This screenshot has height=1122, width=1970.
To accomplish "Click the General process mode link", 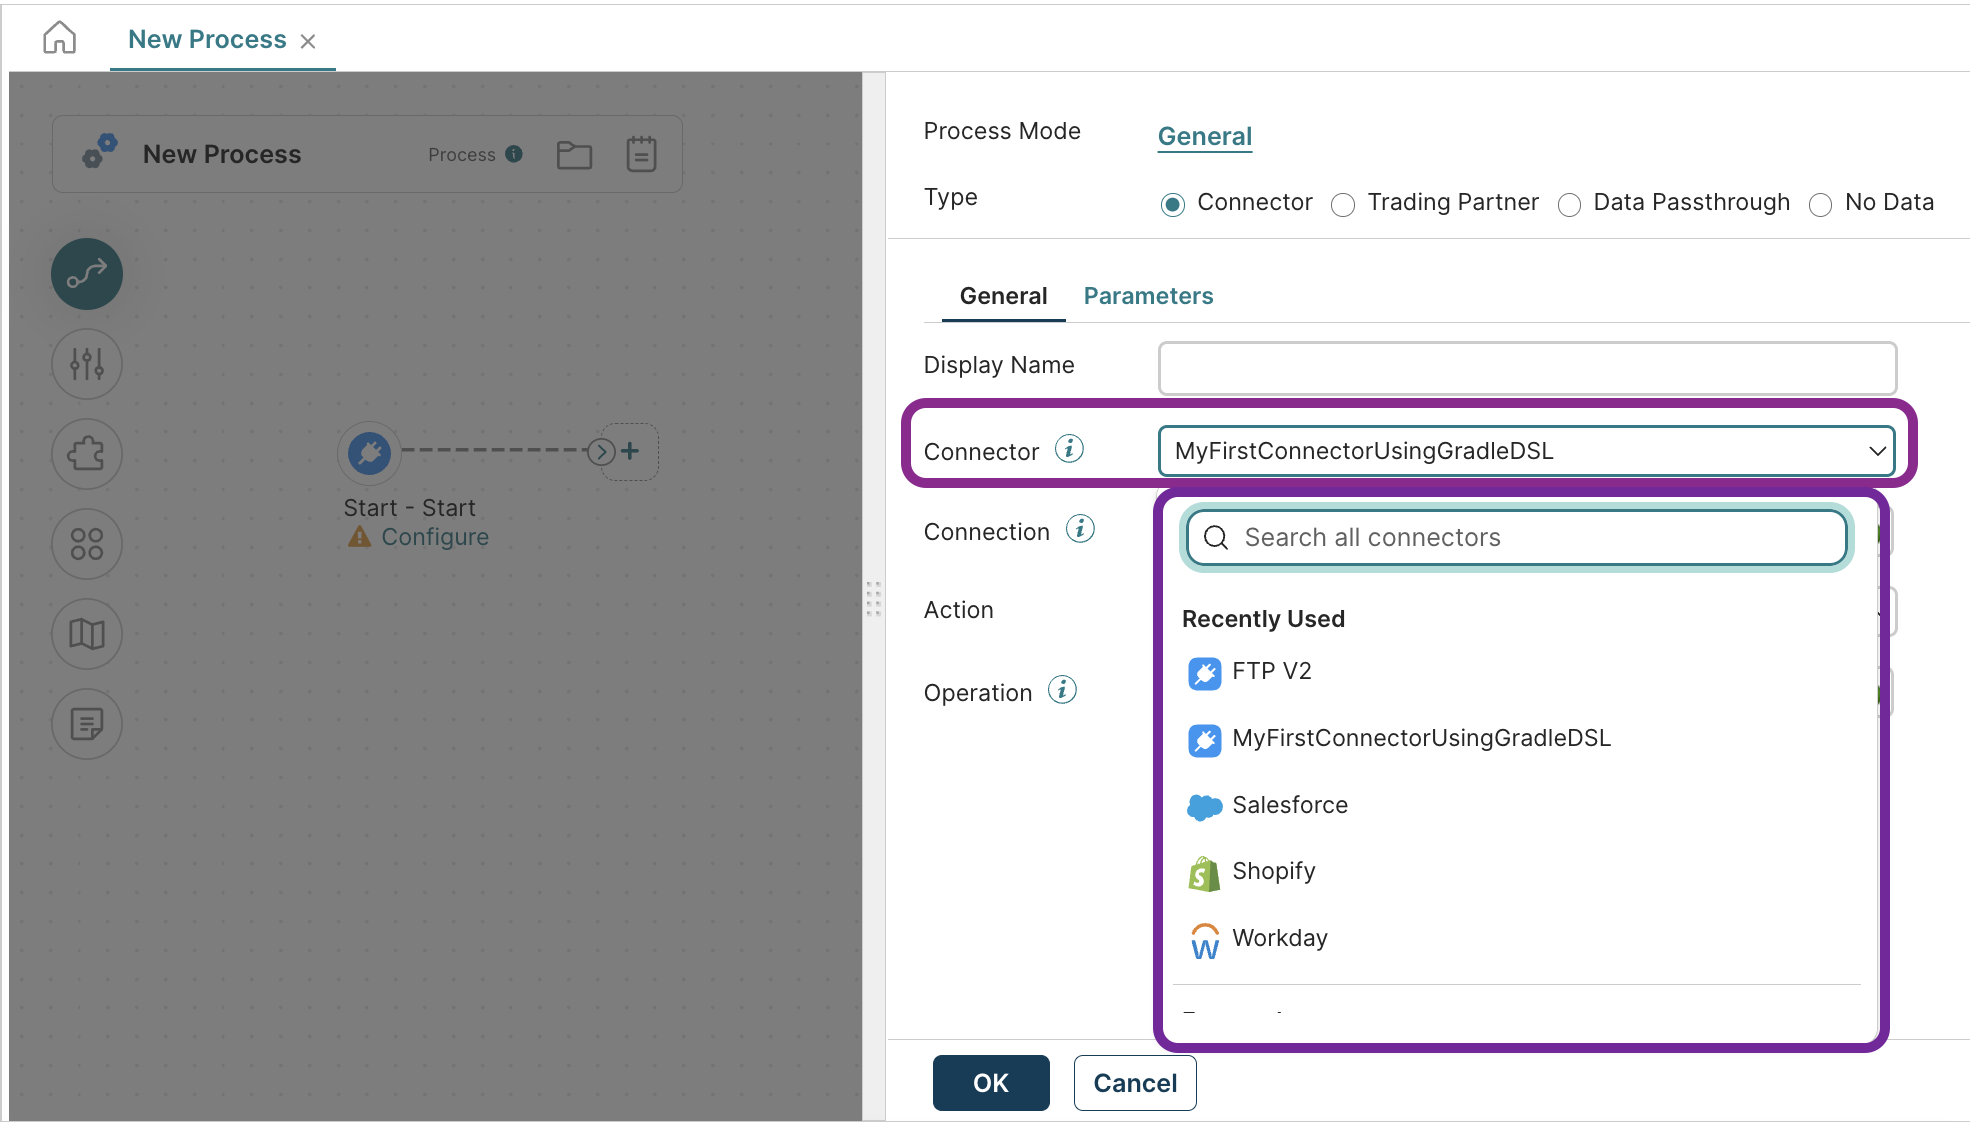I will [x=1204, y=136].
